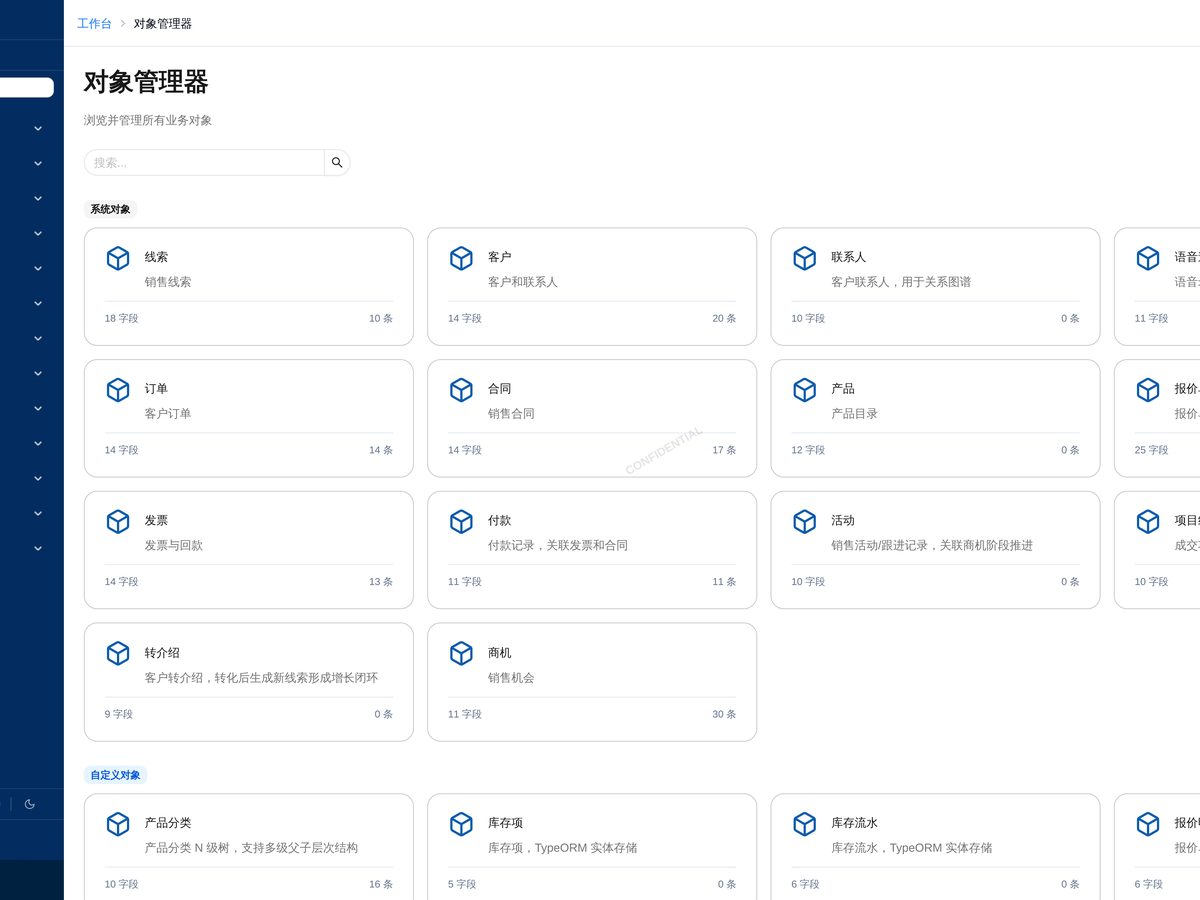Click the cube icon on the 付款 card
The image size is (1200, 900).
(461, 522)
